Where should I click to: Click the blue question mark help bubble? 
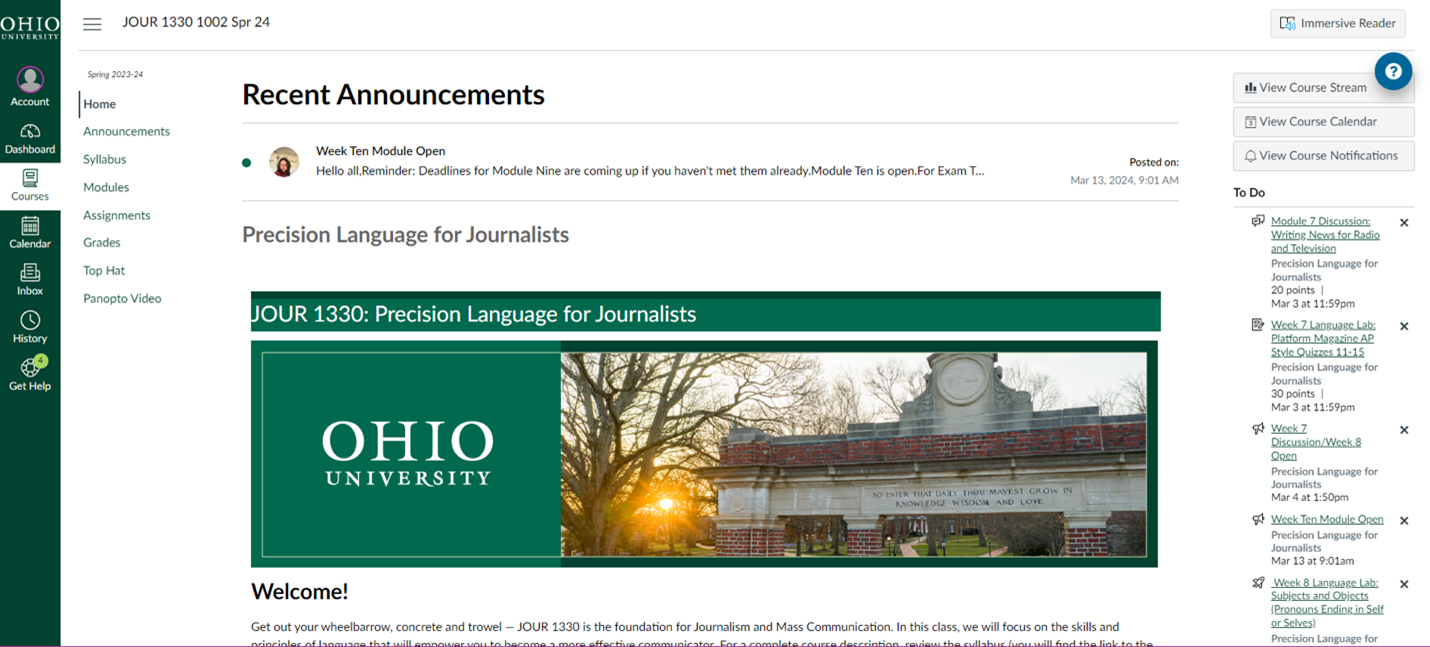pos(1392,72)
